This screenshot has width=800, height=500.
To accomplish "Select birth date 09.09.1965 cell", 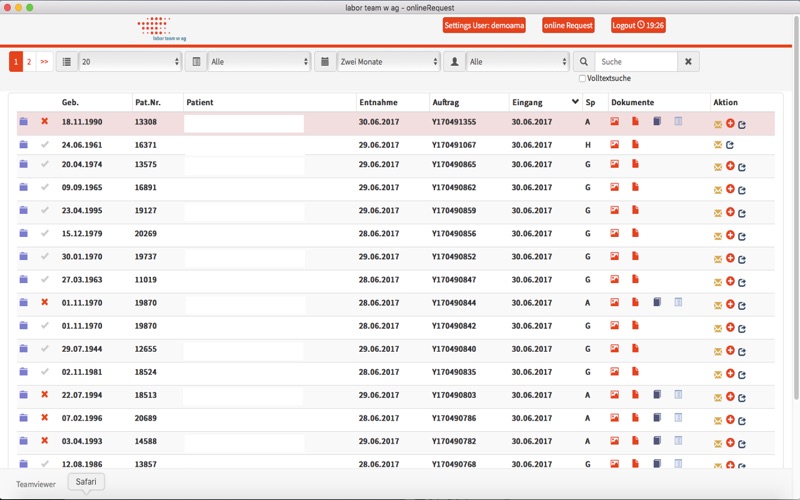I will click(x=82, y=187).
